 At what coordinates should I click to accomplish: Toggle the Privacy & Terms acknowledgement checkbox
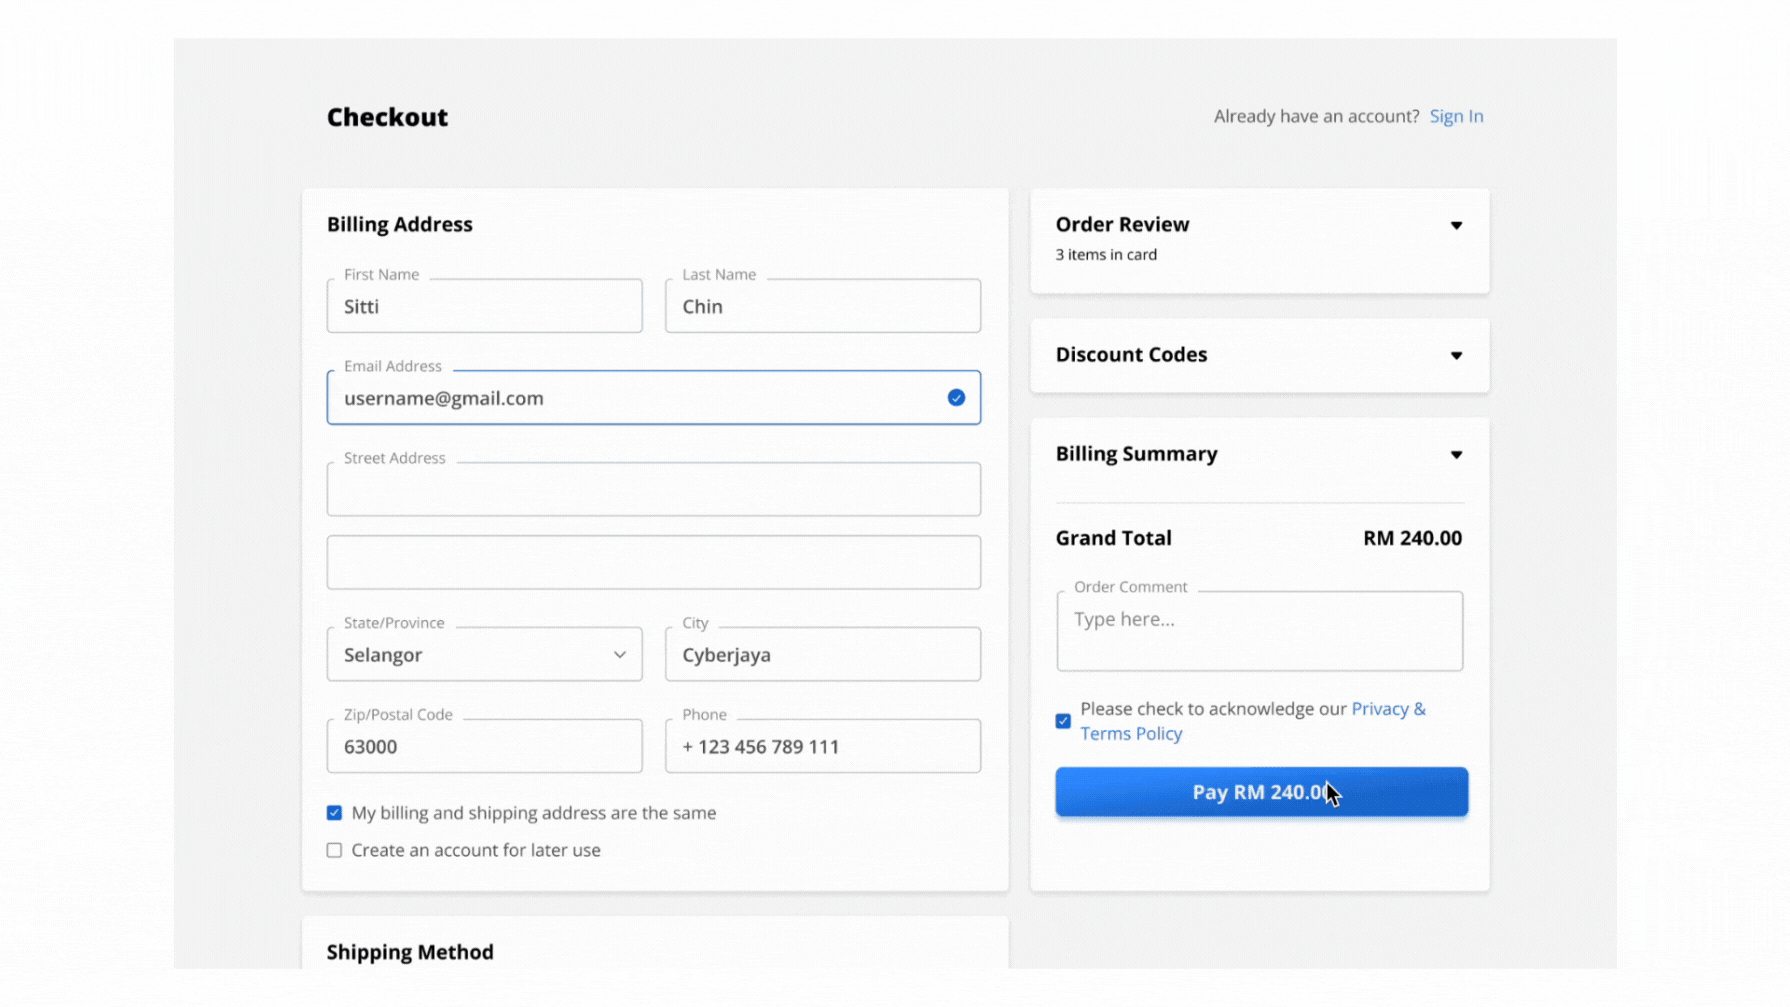(1063, 721)
